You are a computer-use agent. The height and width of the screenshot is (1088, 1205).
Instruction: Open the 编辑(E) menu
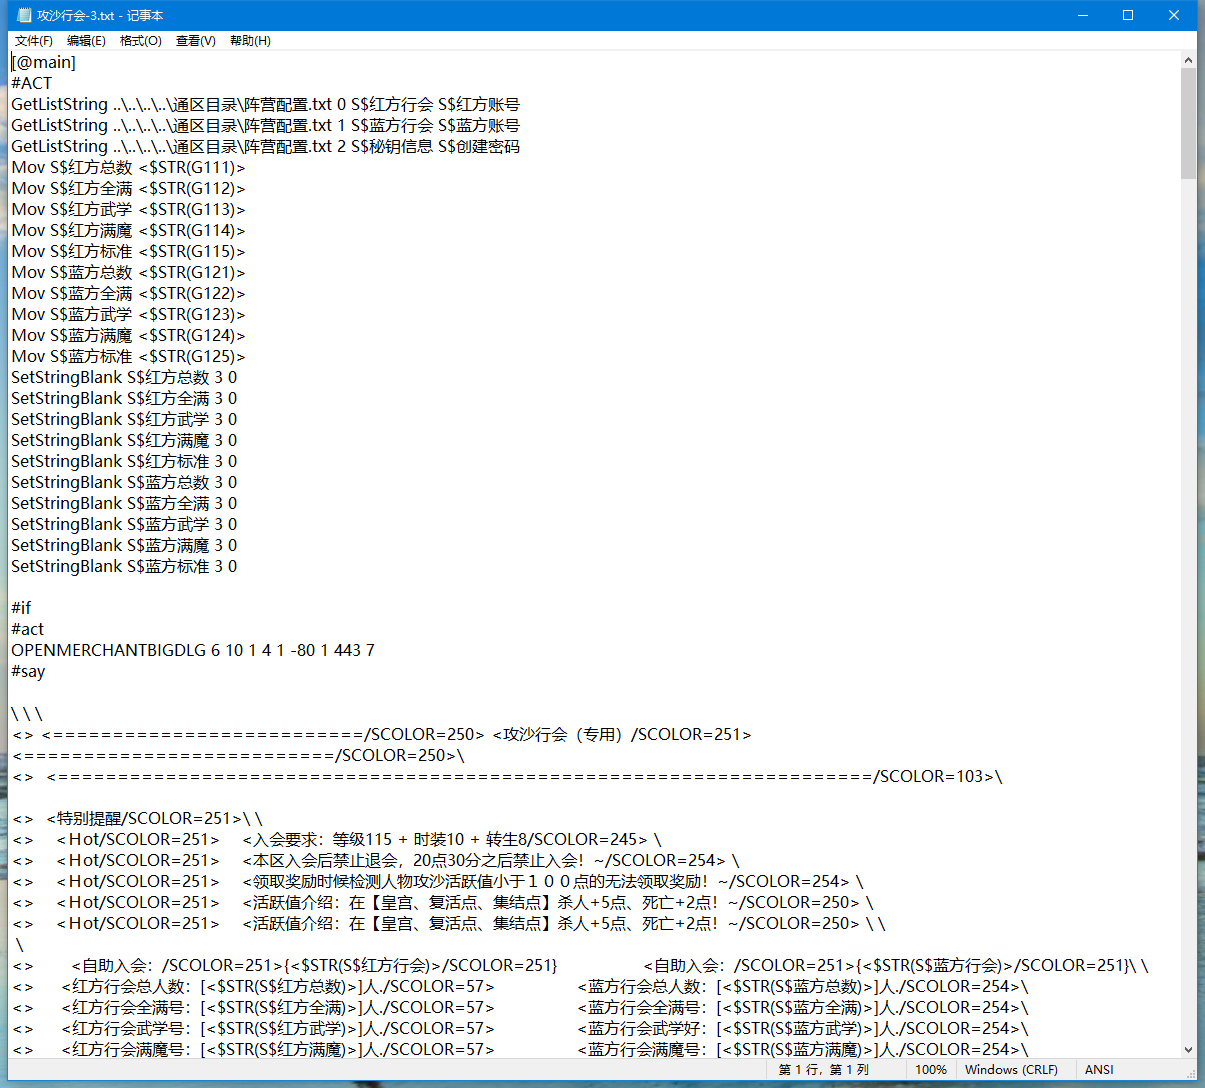[x=86, y=41]
